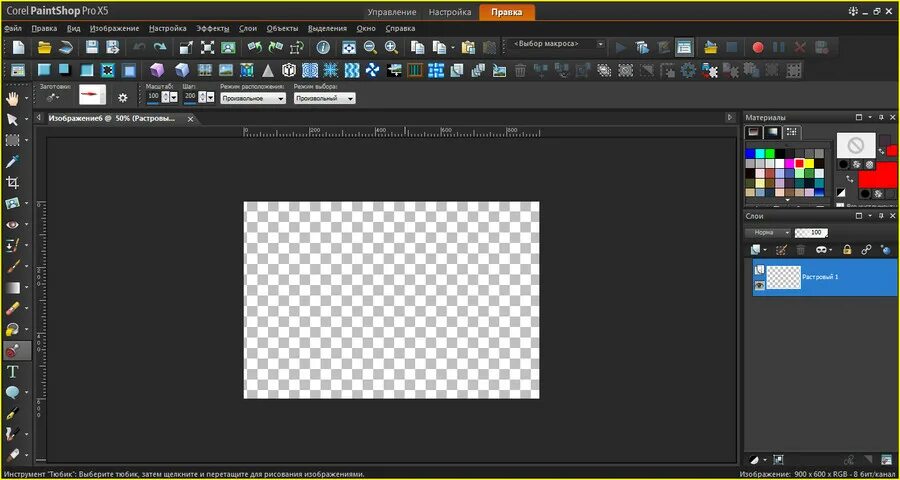Toggle auto-hide pin of Слои panel
Screen dimensions: 900x480
point(881,216)
